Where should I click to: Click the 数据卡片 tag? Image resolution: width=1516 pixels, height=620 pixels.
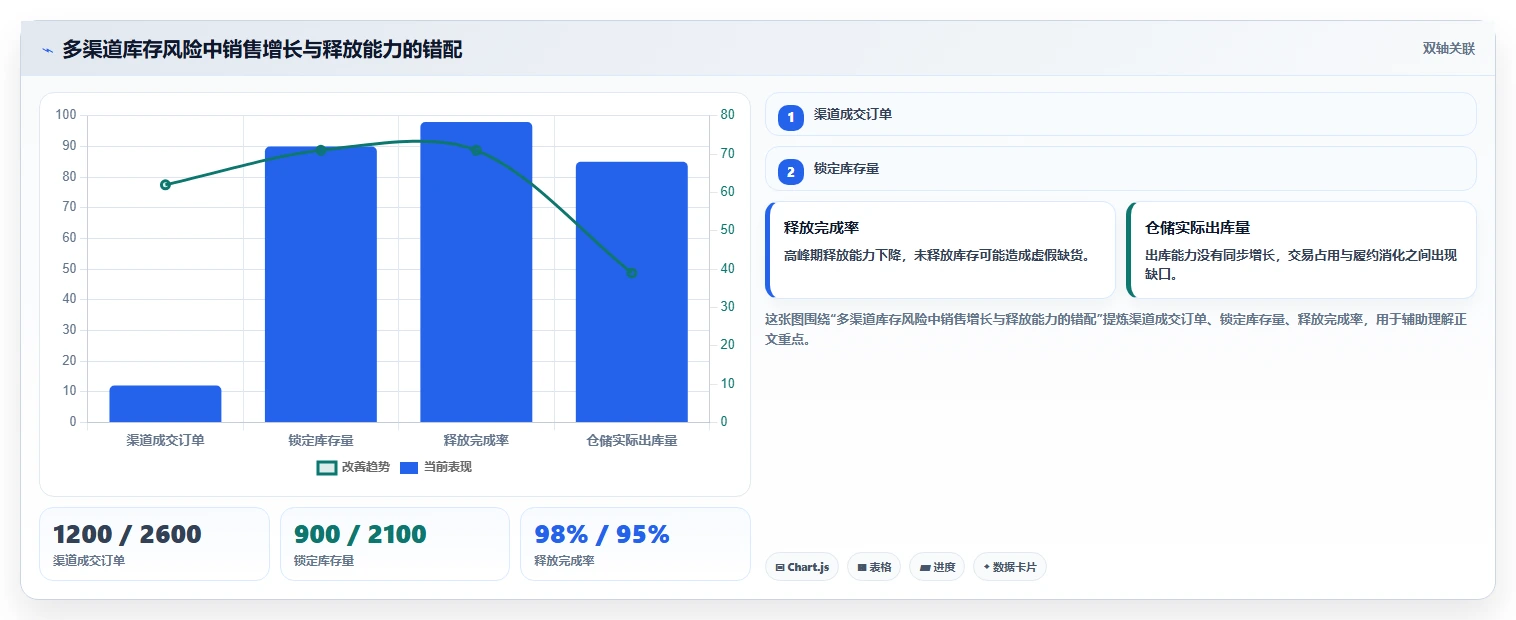click(x=1009, y=567)
